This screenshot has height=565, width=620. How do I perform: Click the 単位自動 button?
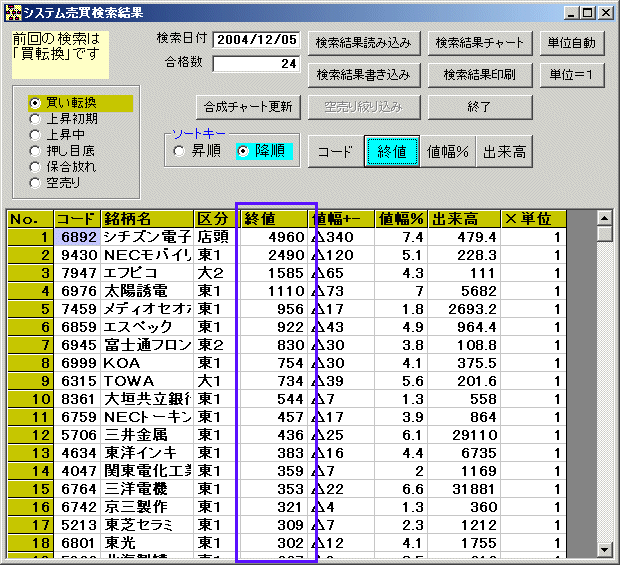pyautogui.click(x=572, y=43)
